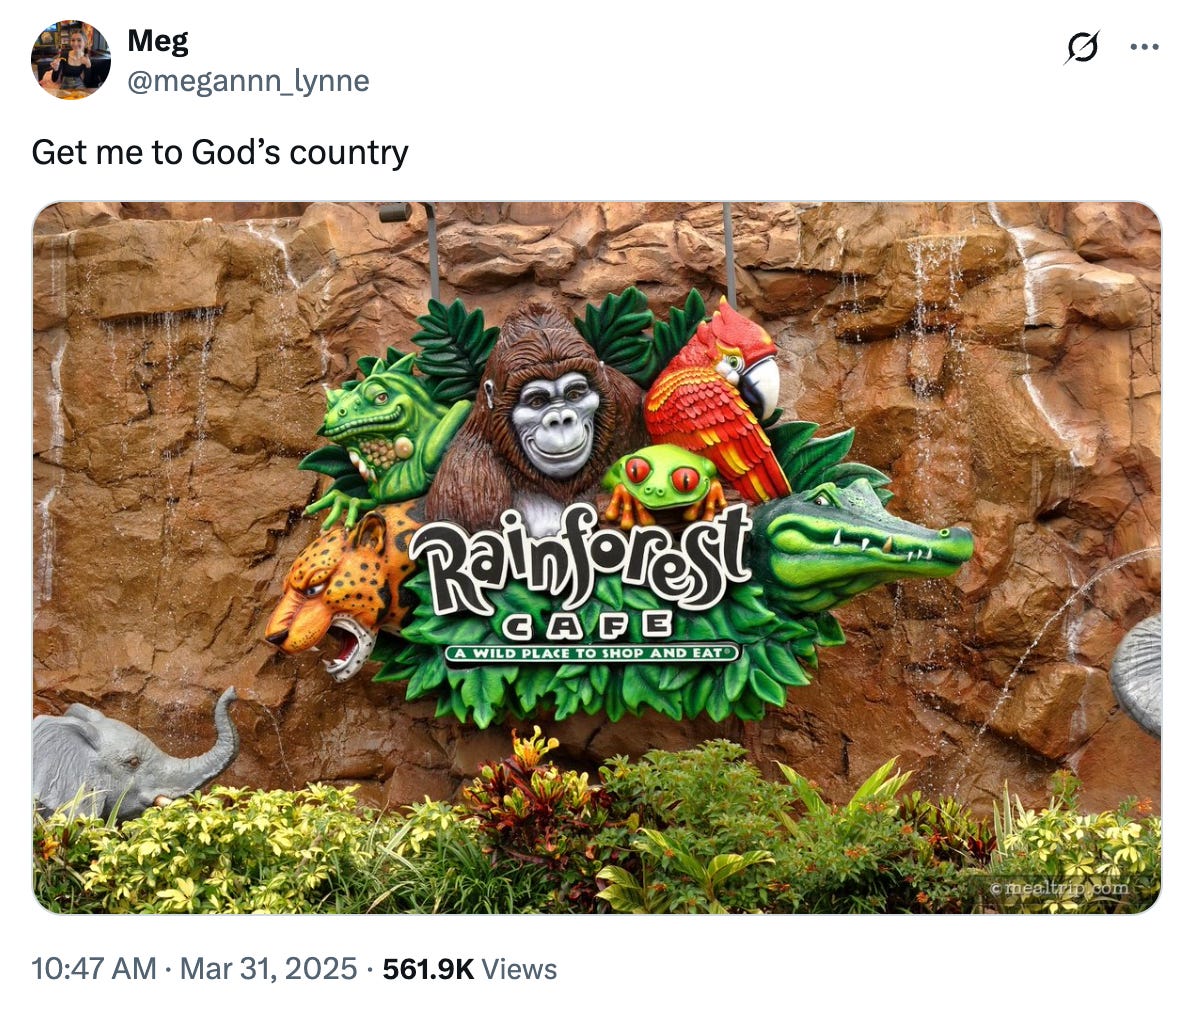Open the three-dot more options menu

coord(1144,47)
